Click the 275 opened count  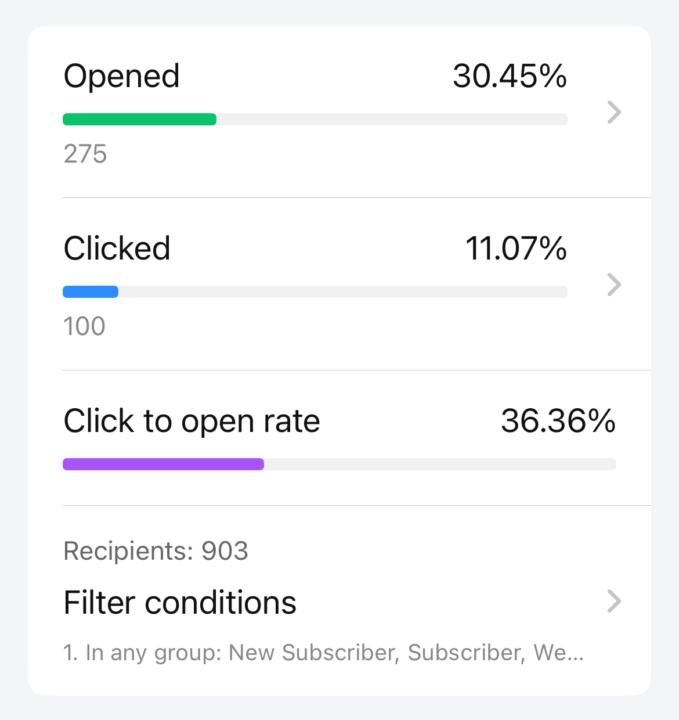click(84, 154)
